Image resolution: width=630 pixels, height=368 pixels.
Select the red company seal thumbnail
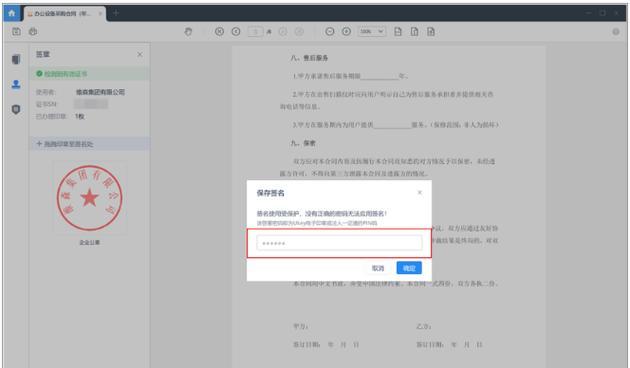click(x=89, y=198)
